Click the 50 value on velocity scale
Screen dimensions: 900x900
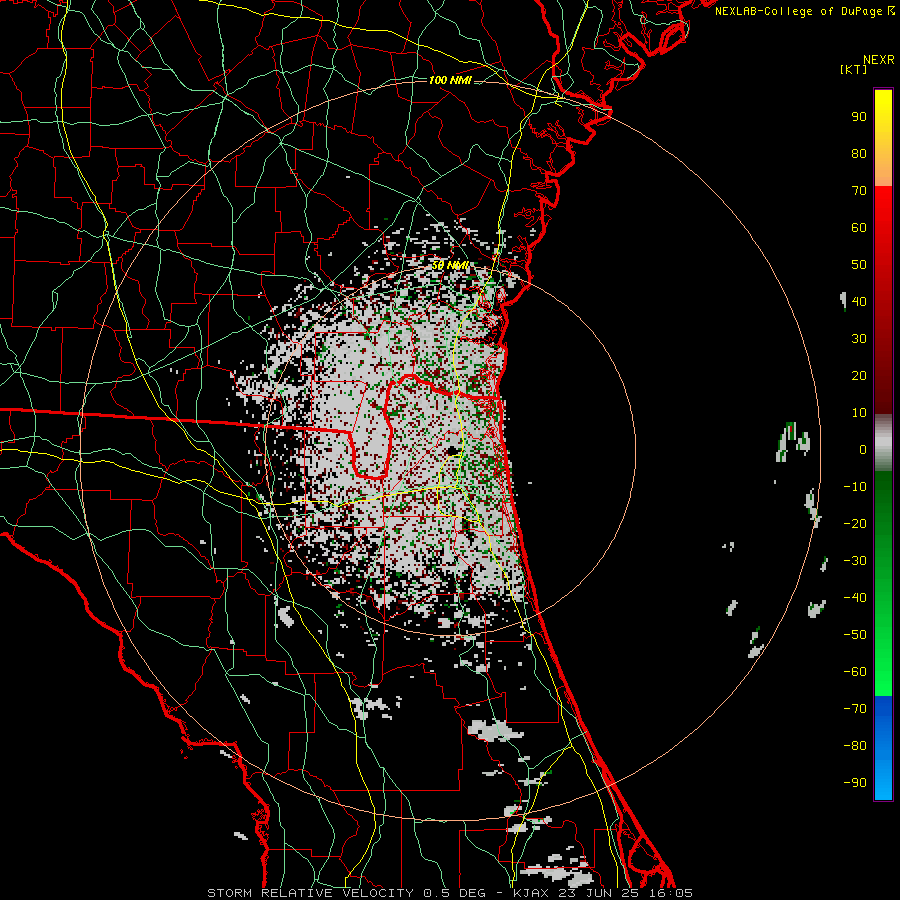[x=859, y=265]
